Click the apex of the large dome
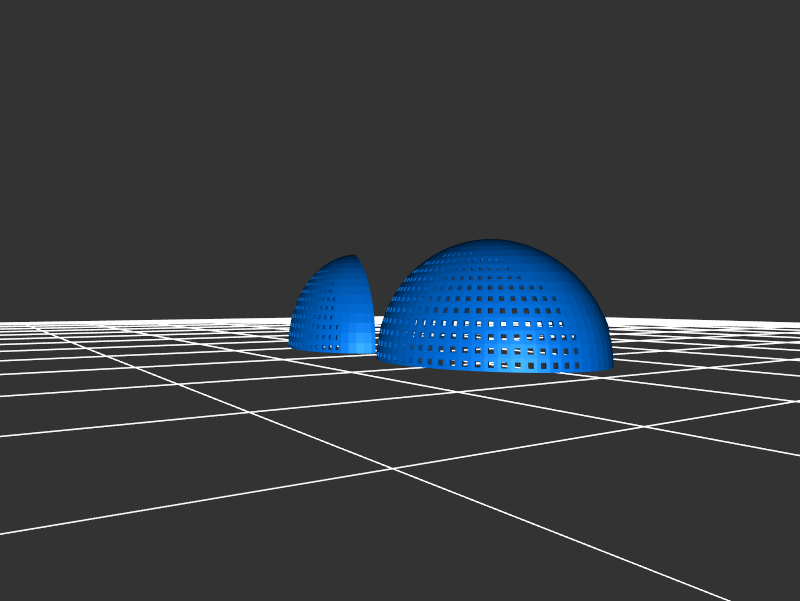This screenshot has width=800, height=601. (x=492, y=242)
